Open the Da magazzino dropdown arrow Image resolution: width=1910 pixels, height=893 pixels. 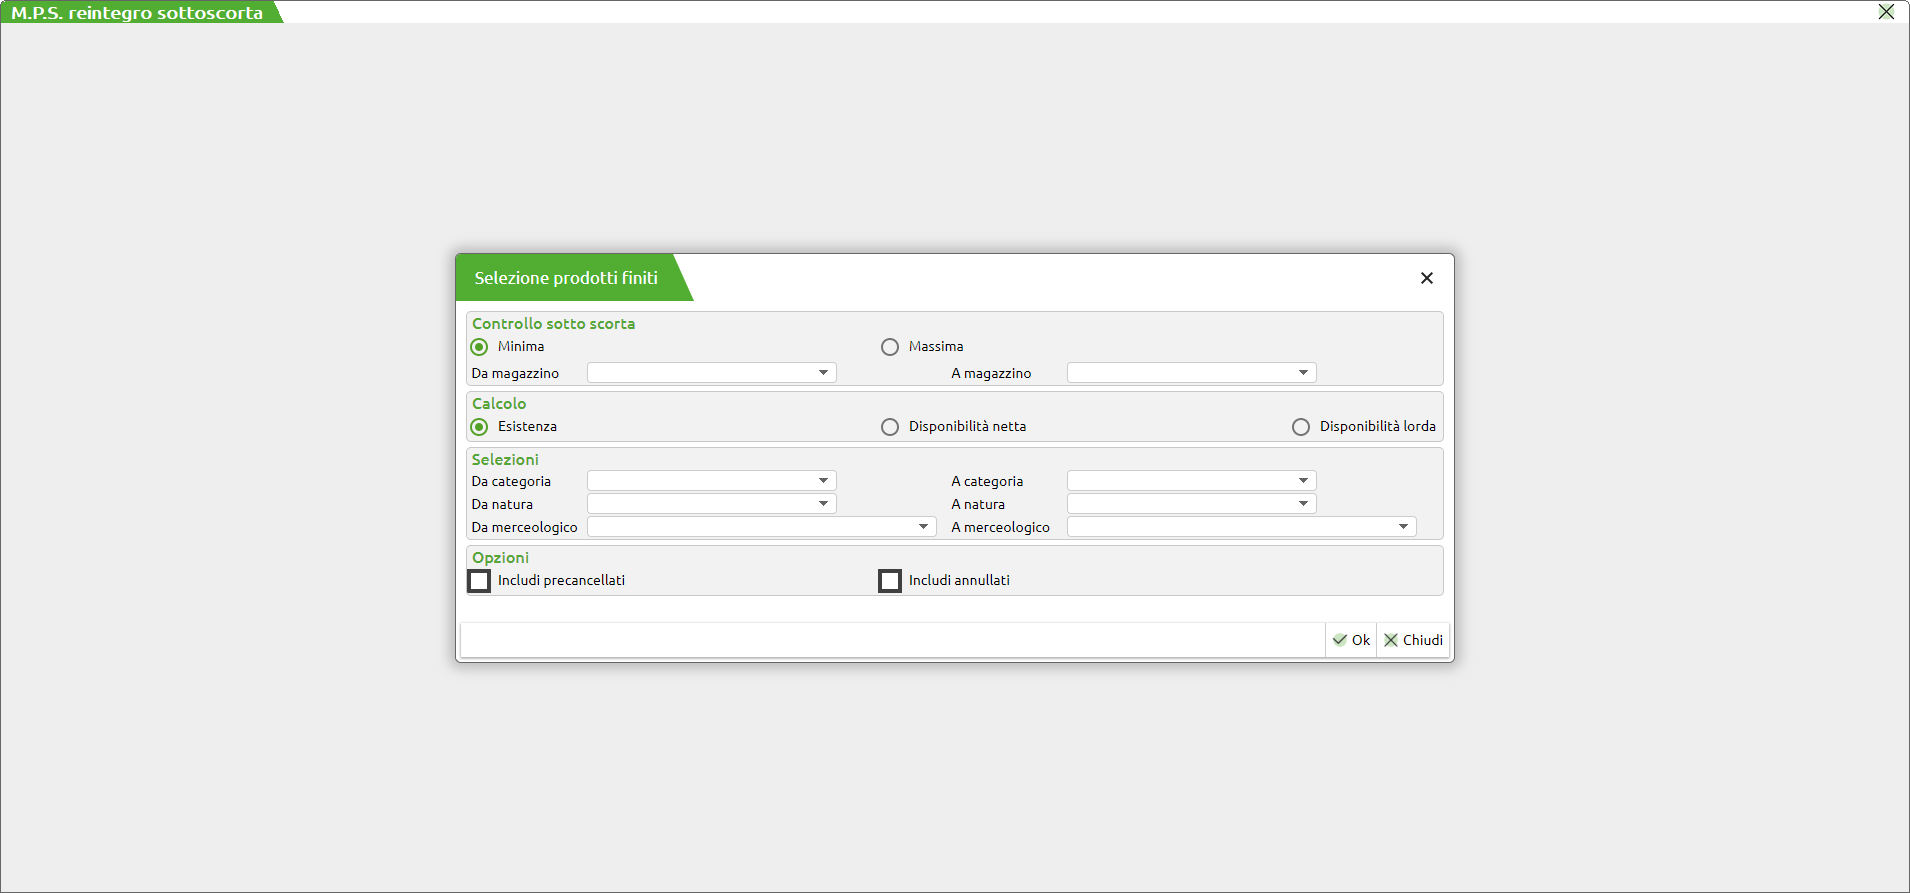click(823, 373)
